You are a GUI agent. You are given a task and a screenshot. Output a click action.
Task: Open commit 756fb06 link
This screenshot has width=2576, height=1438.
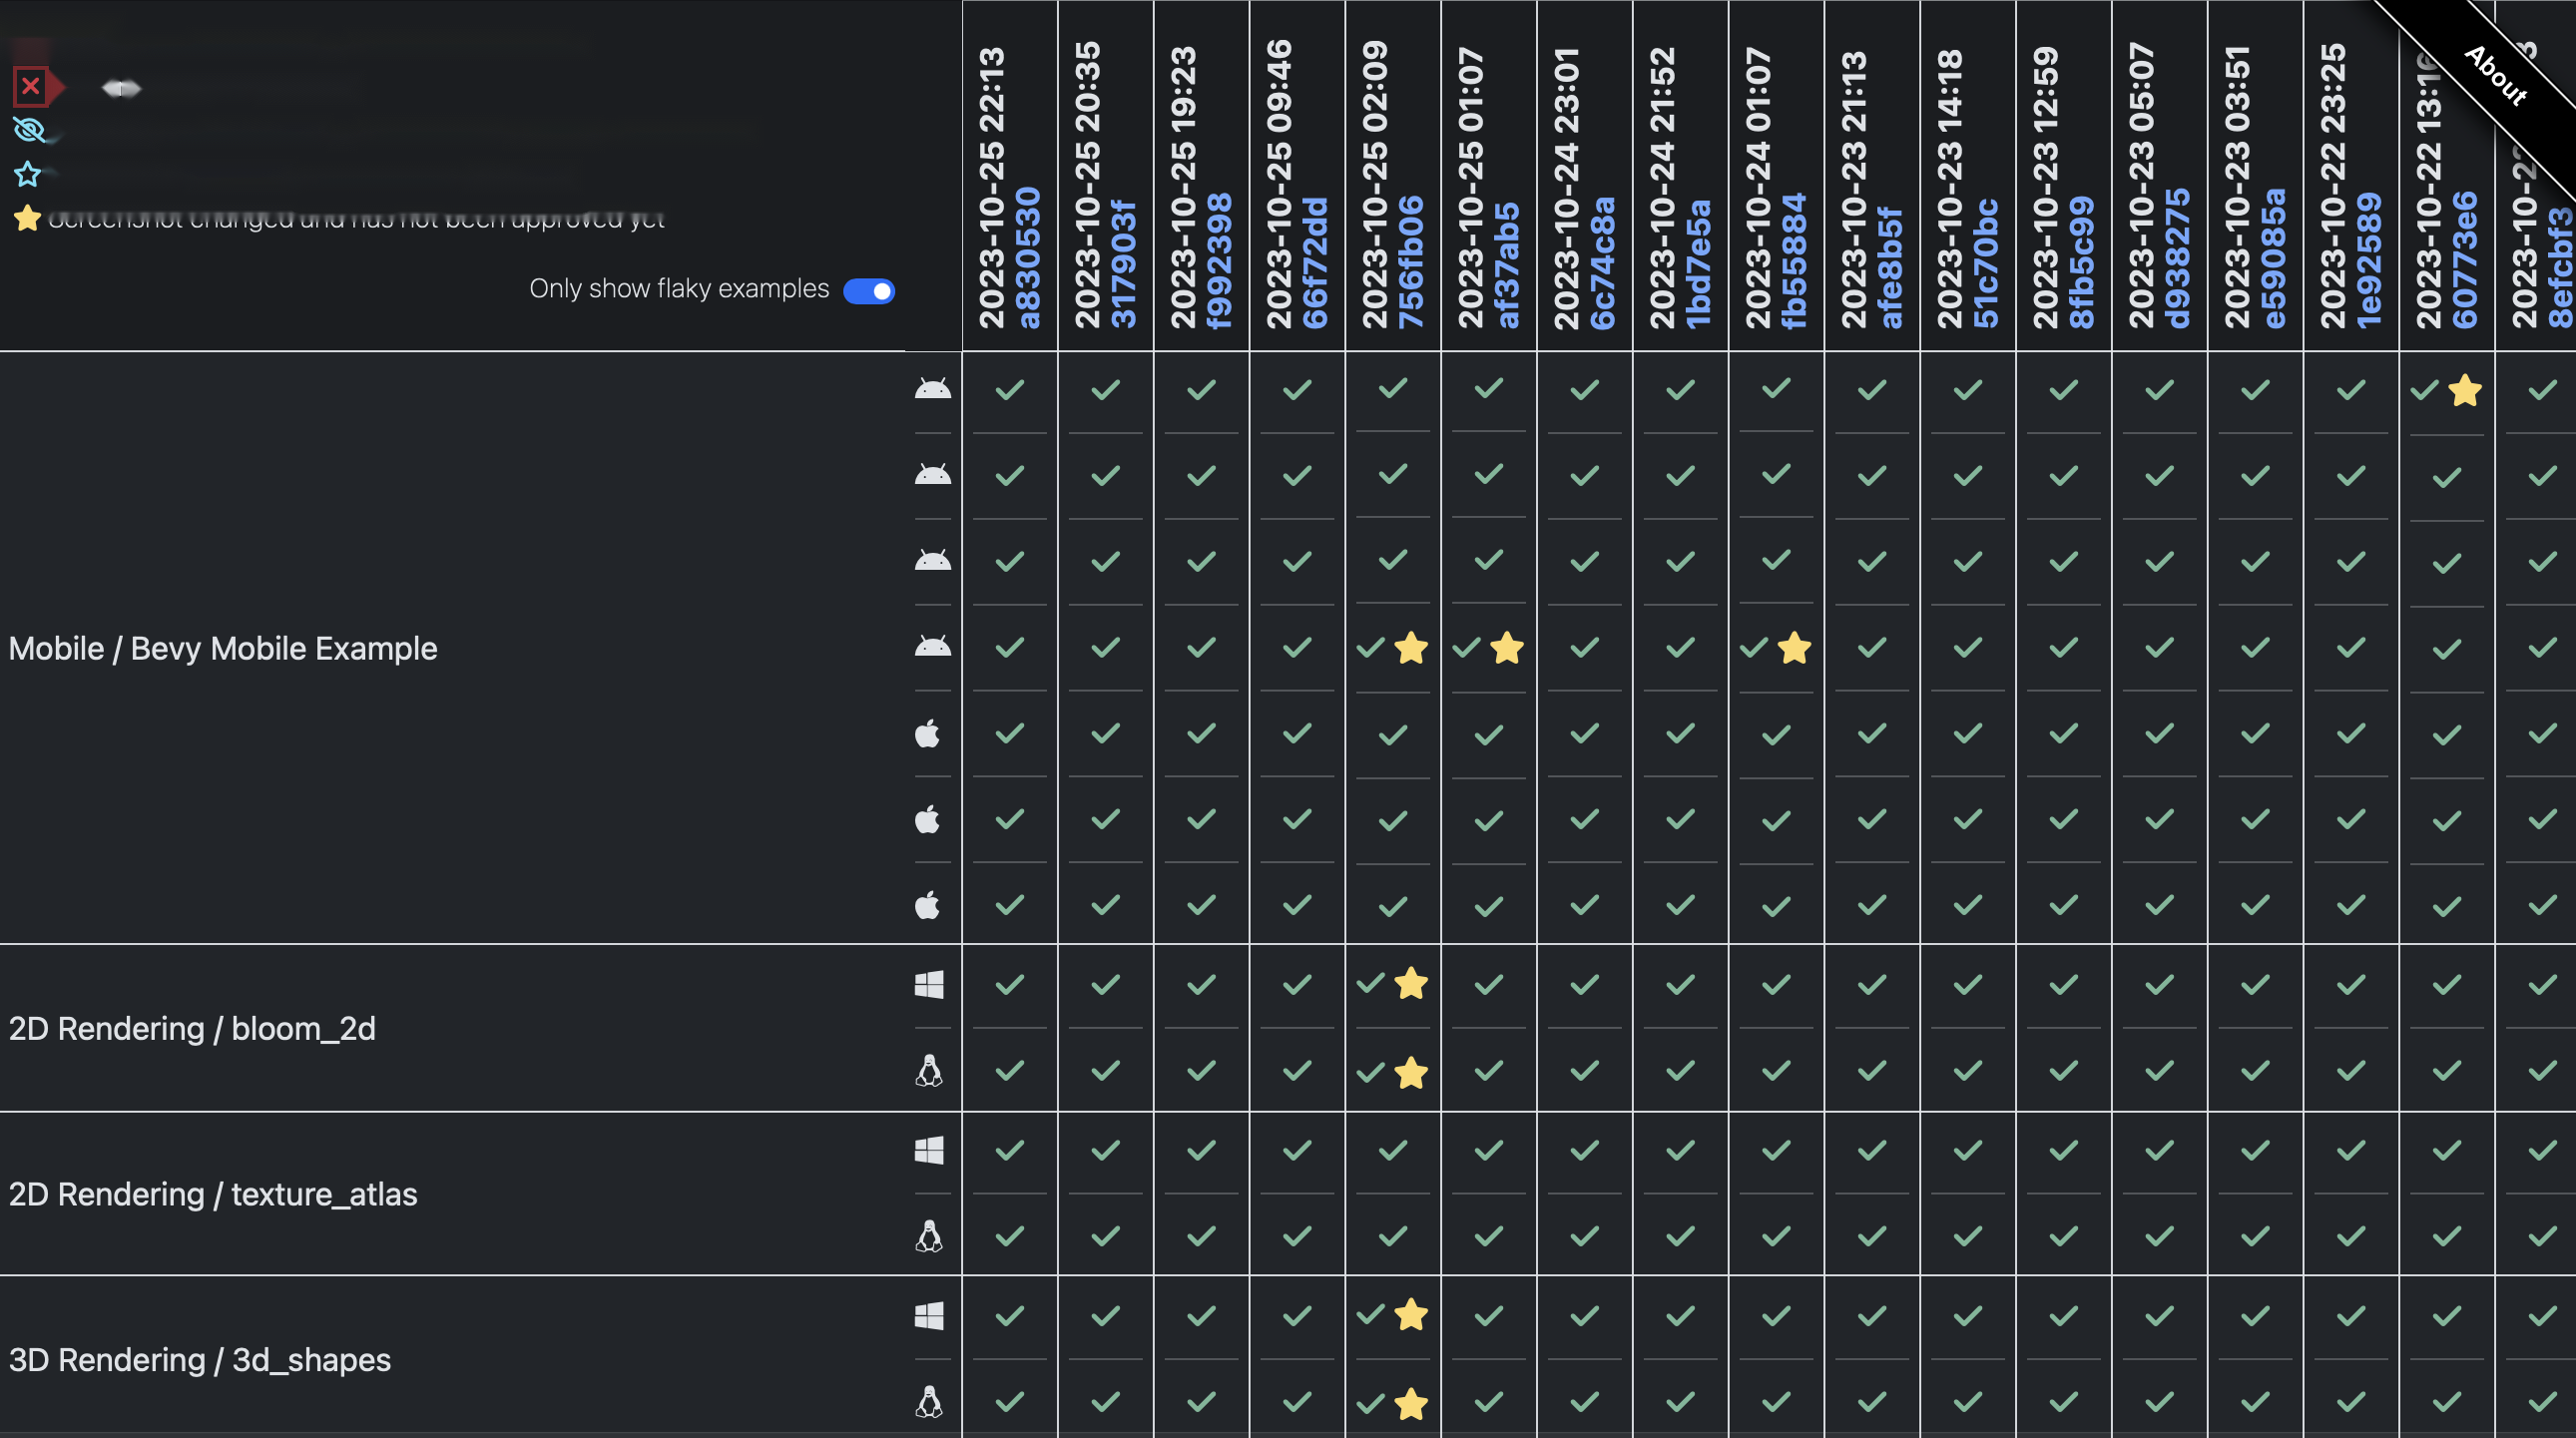[1411, 262]
